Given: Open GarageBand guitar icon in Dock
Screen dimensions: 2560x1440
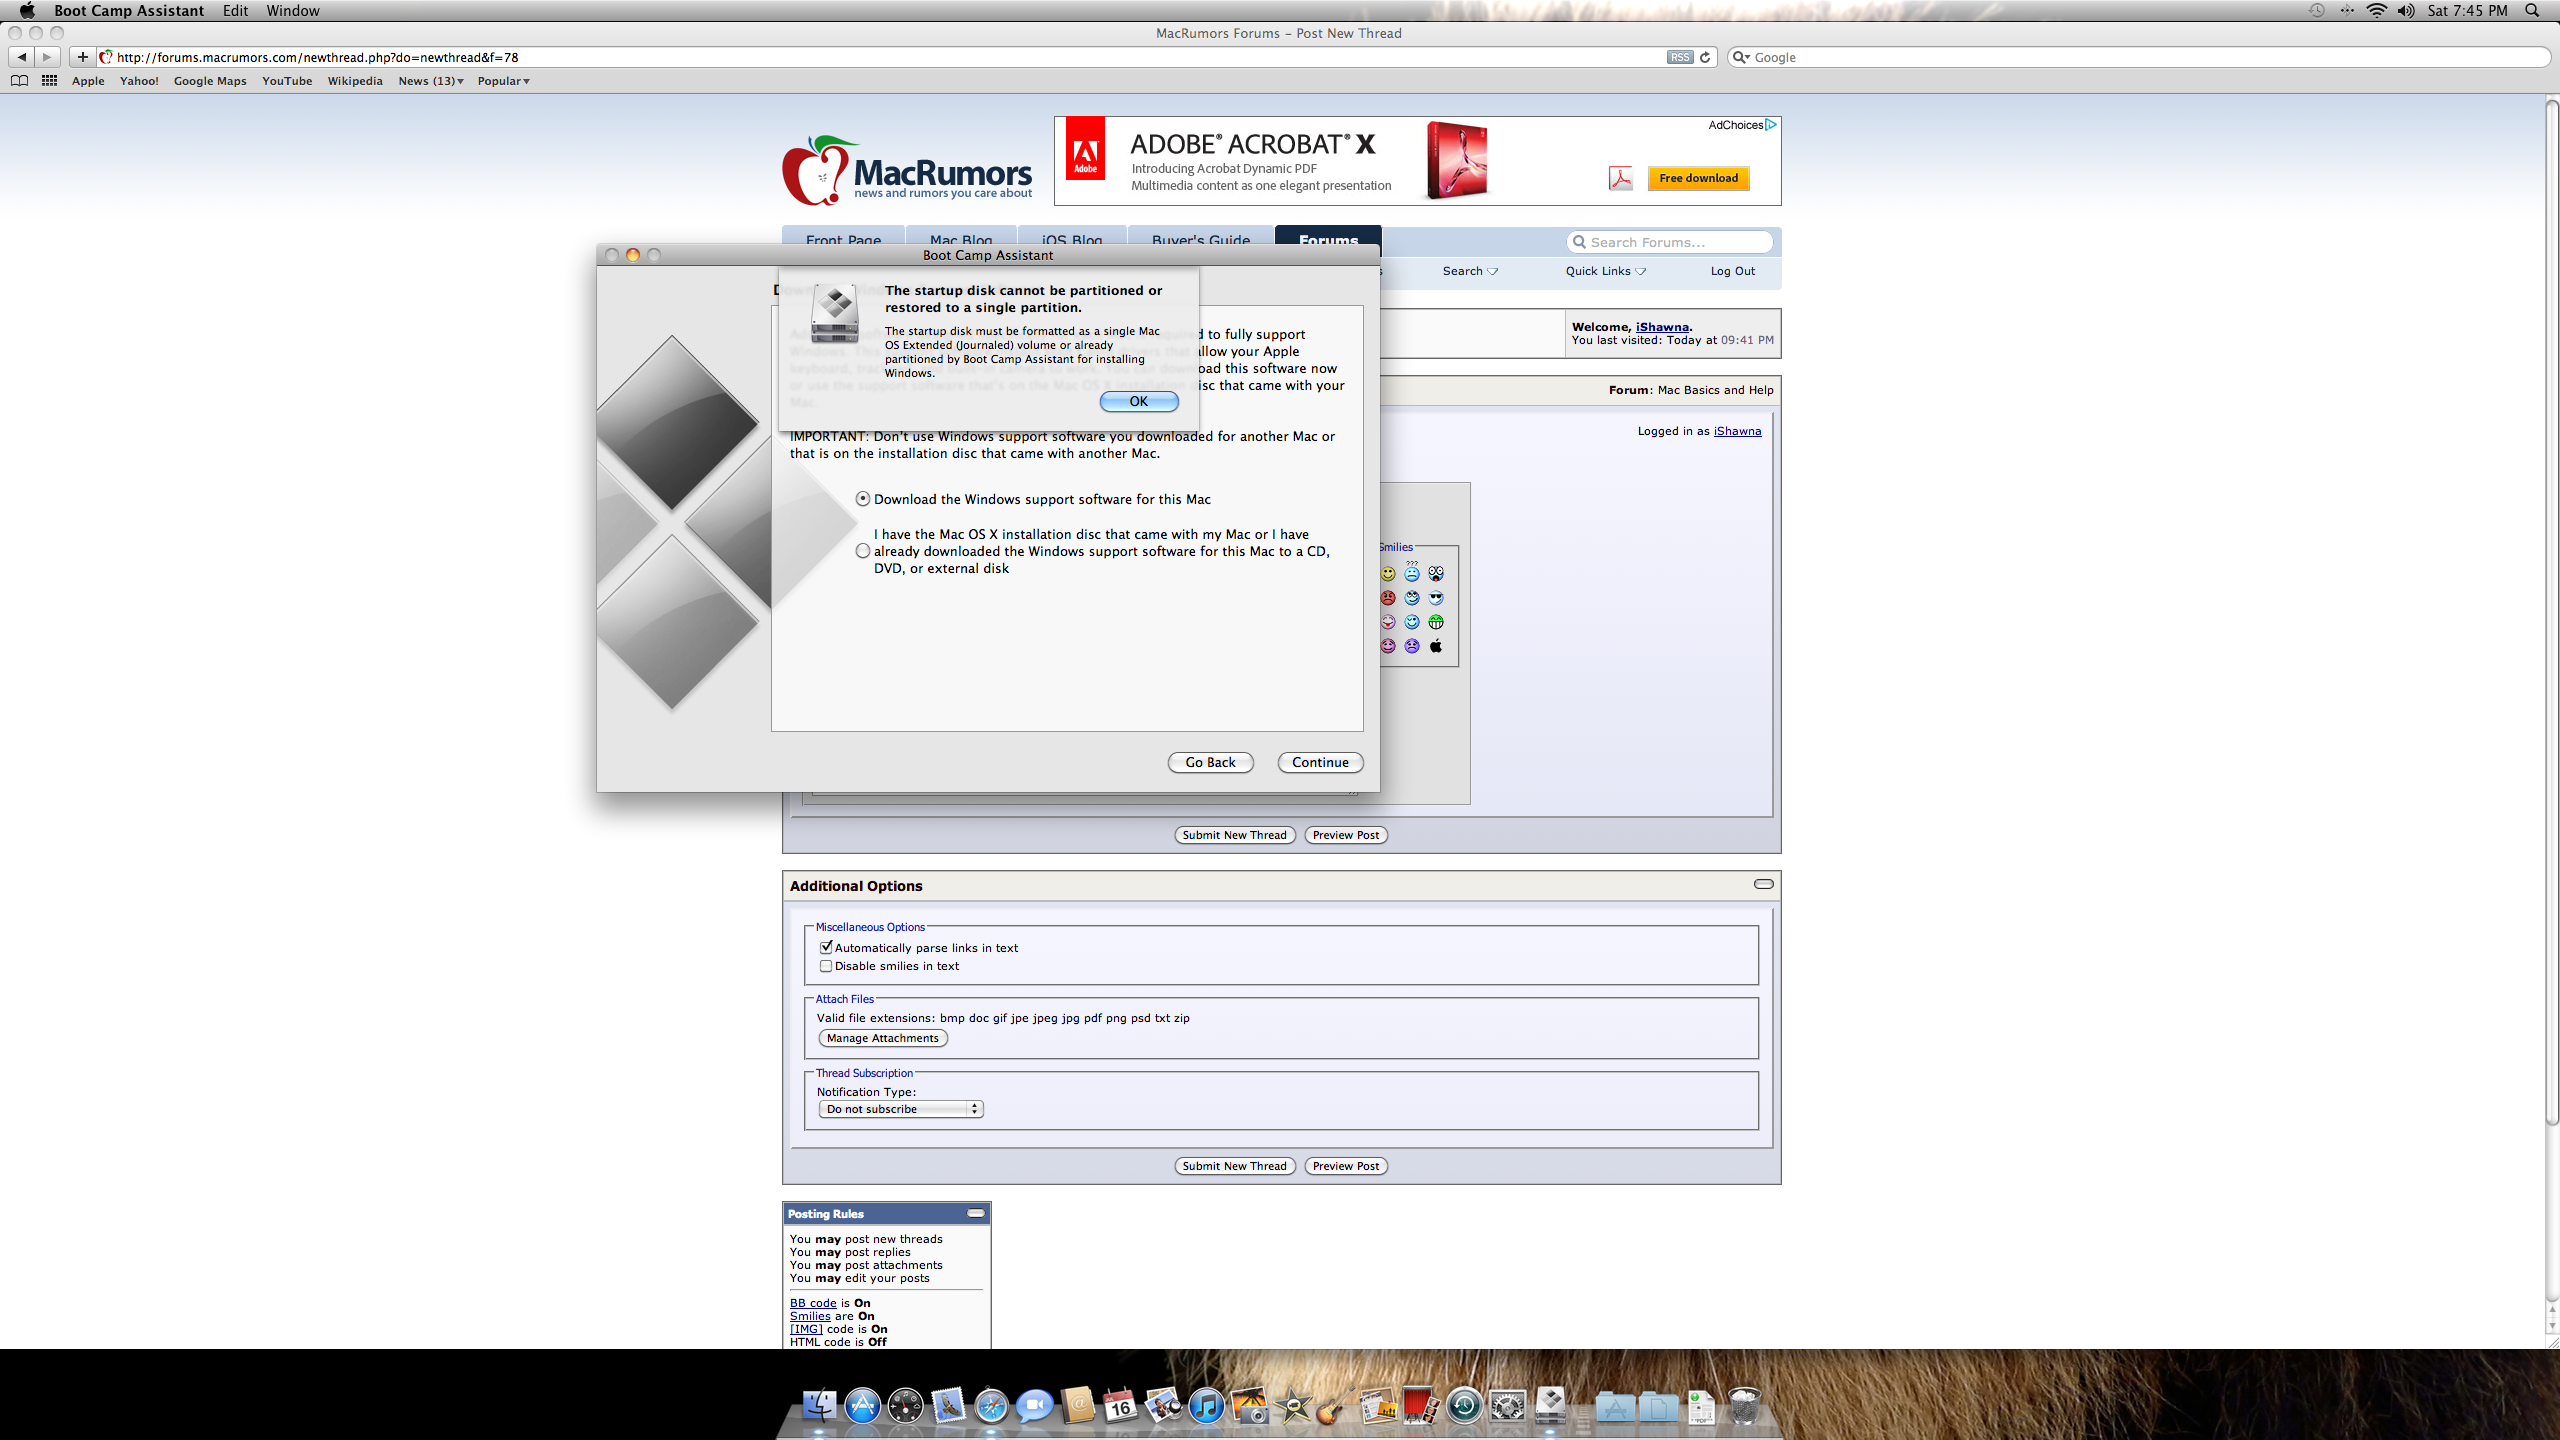Looking at the screenshot, I should tap(1335, 1405).
